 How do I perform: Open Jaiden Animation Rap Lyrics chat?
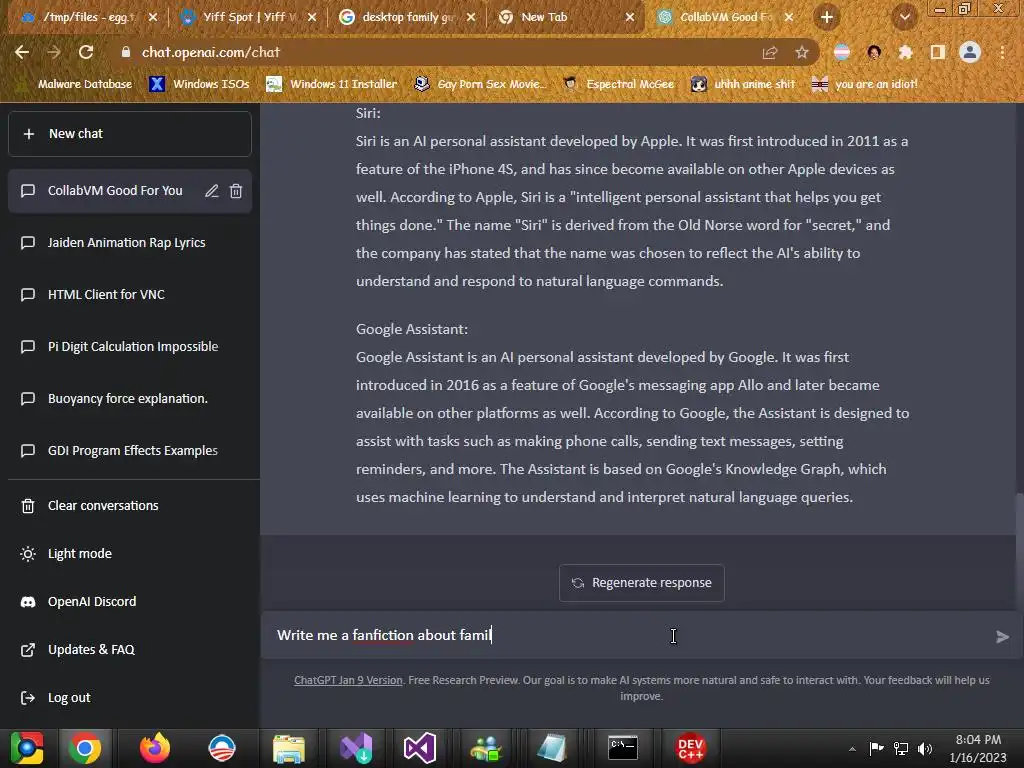pyautogui.click(x=131, y=243)
